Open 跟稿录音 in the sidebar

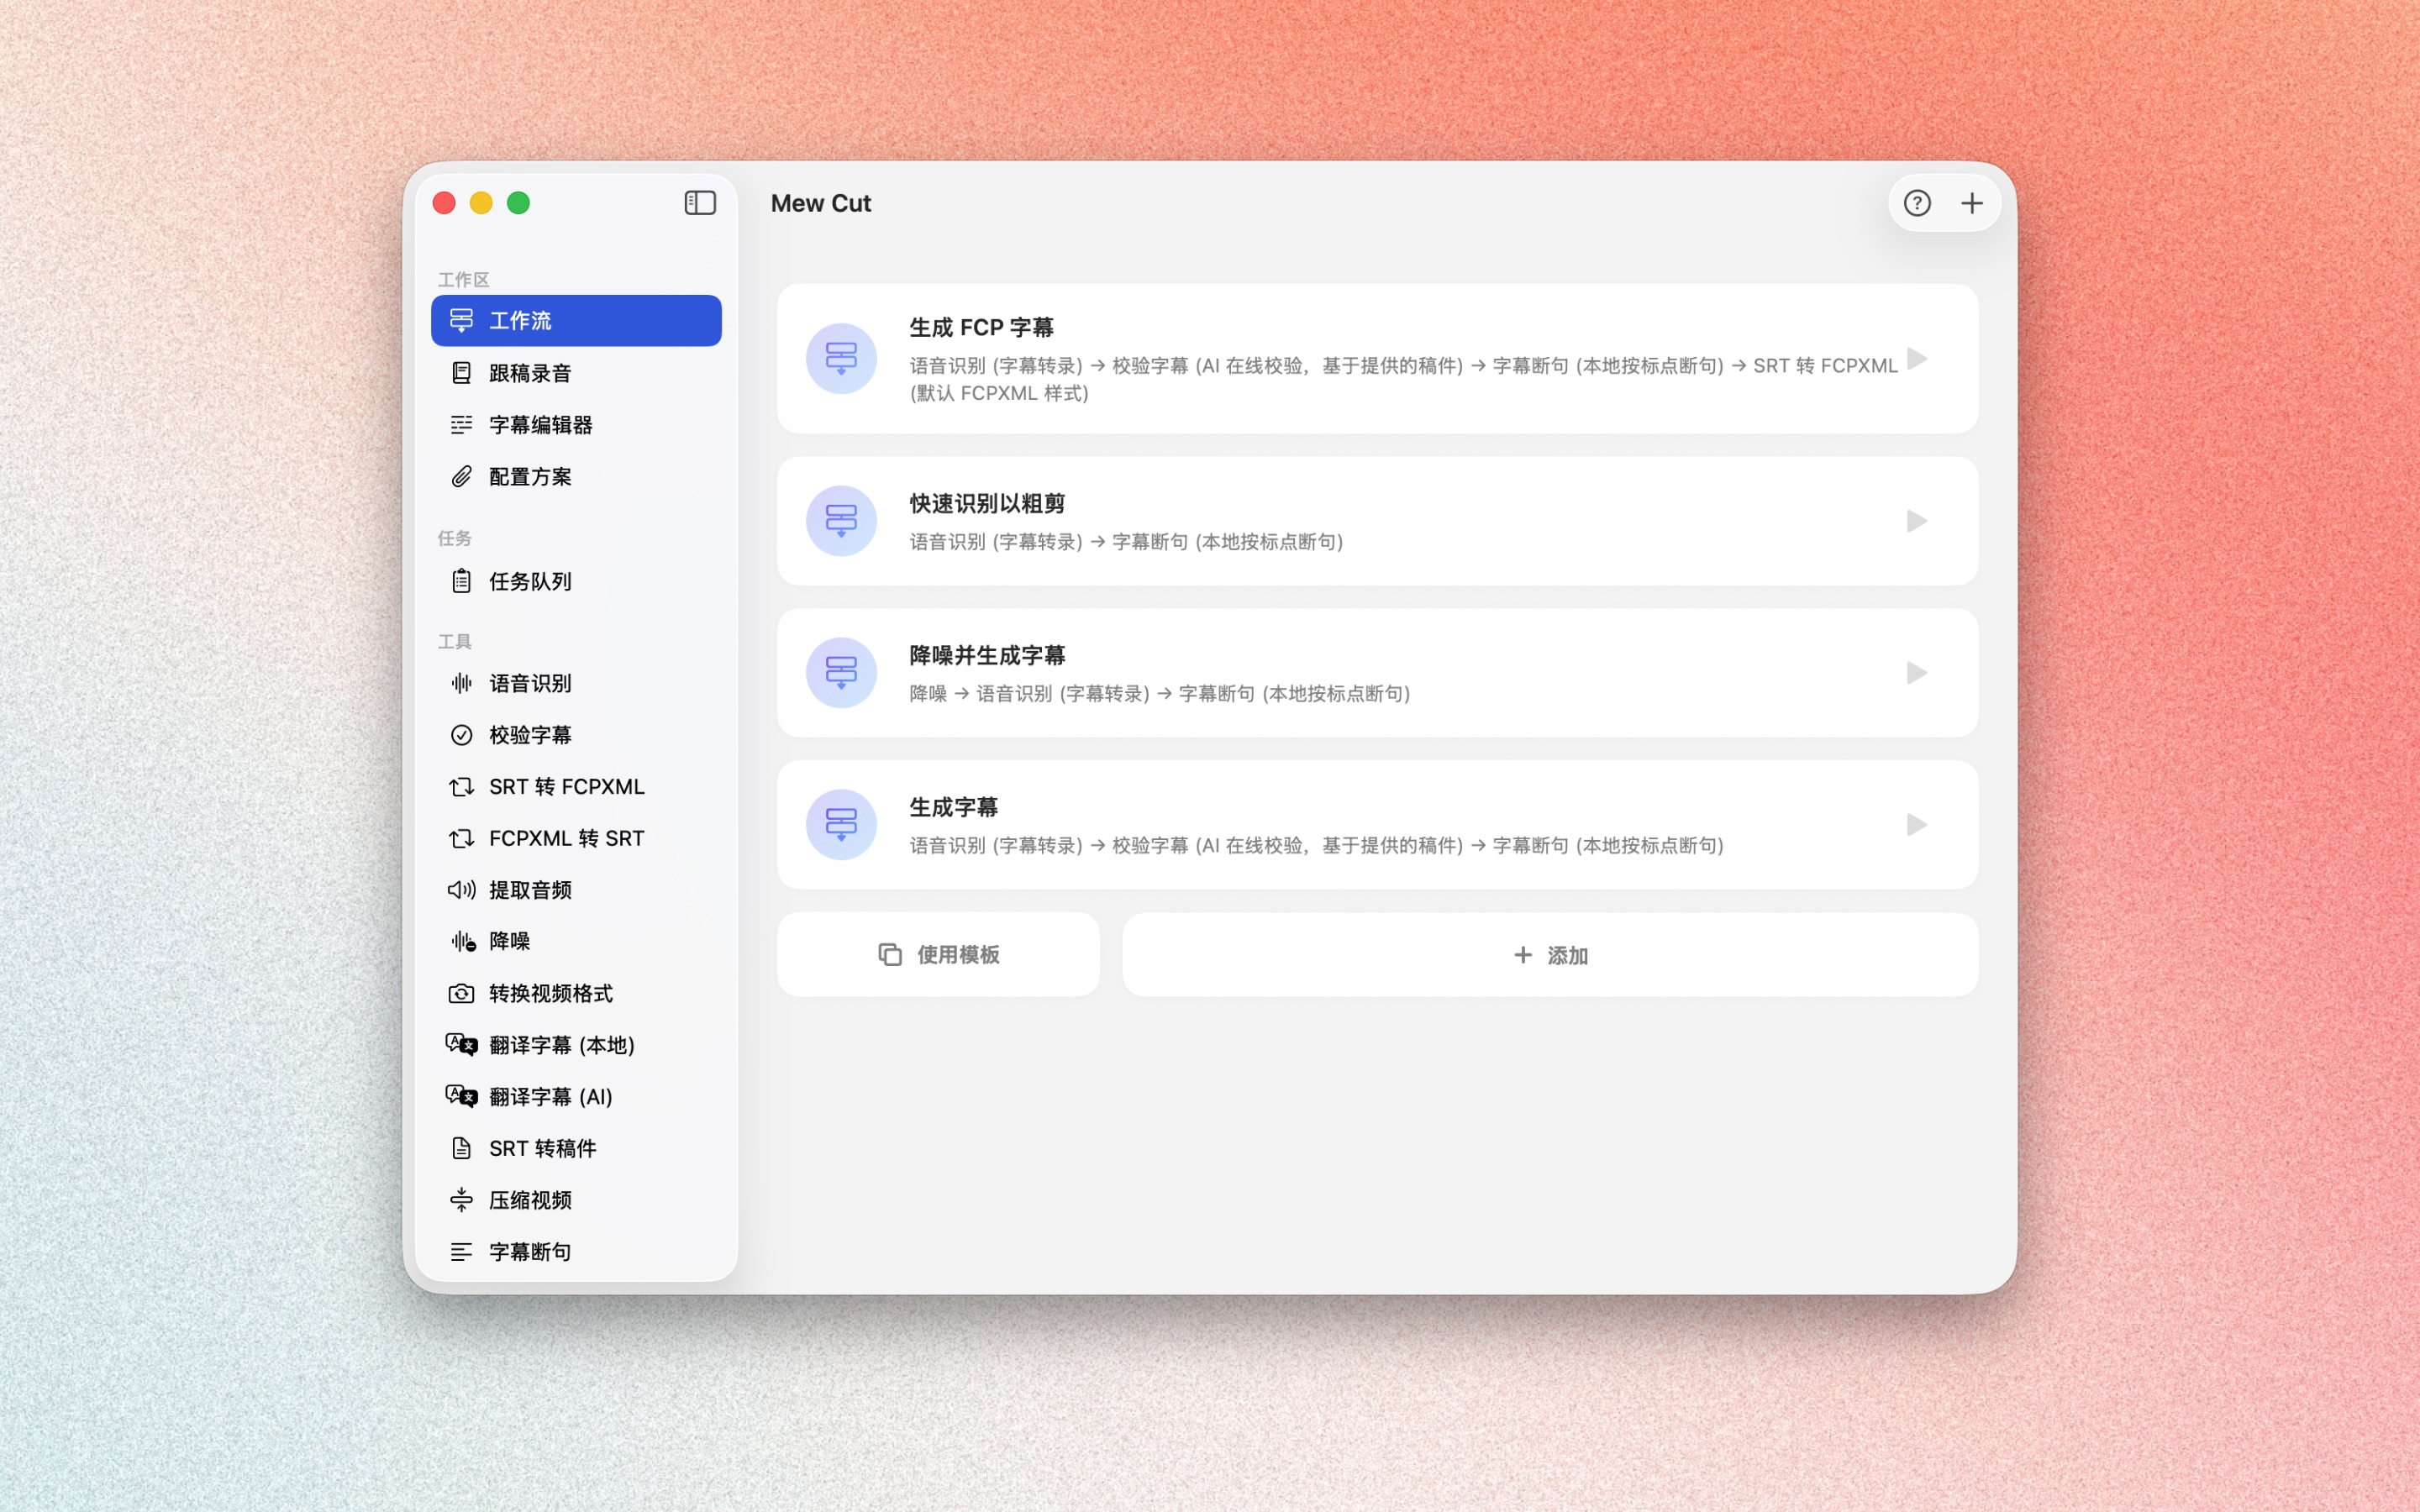coord(576,373)
